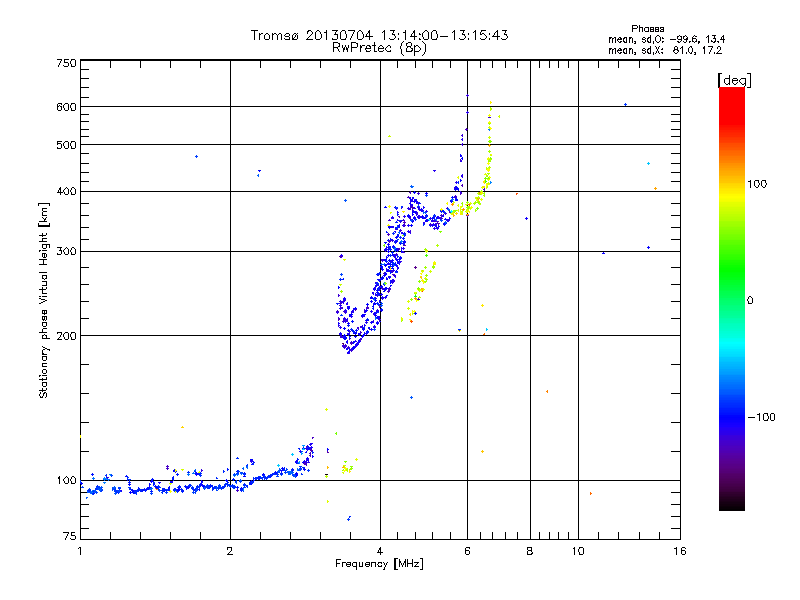Click the x-axis tick label '1'
The height and width of the screenshot is (600, 800).
pos(80,551)
